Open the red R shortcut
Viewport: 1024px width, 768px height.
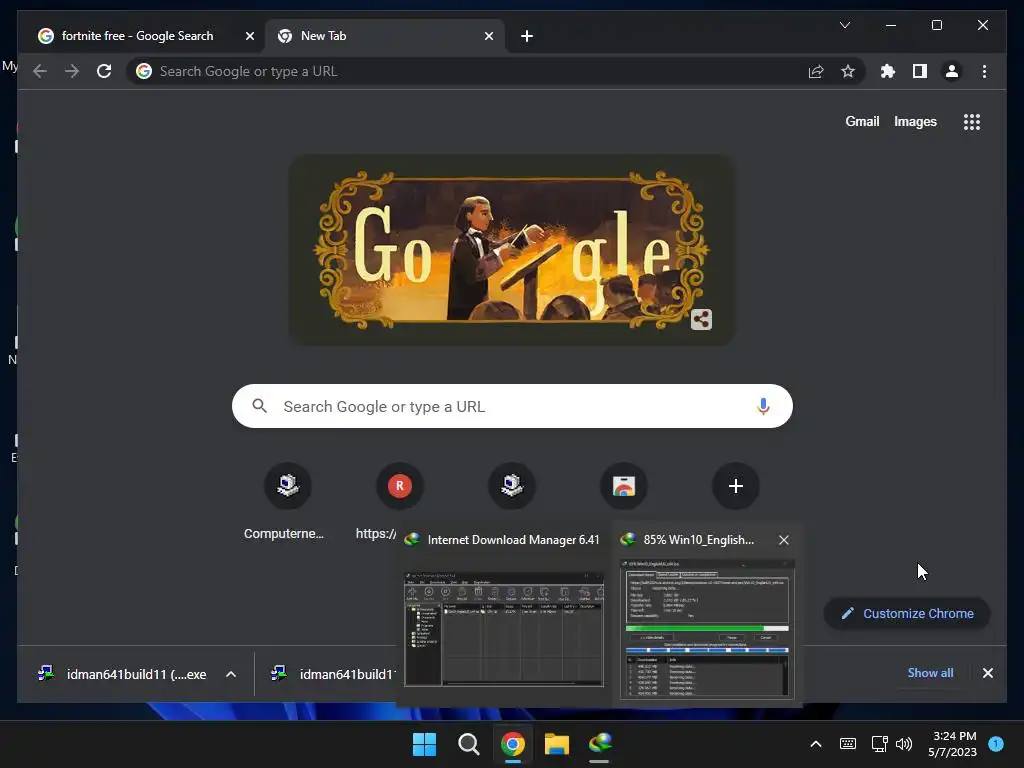point(400,486)
